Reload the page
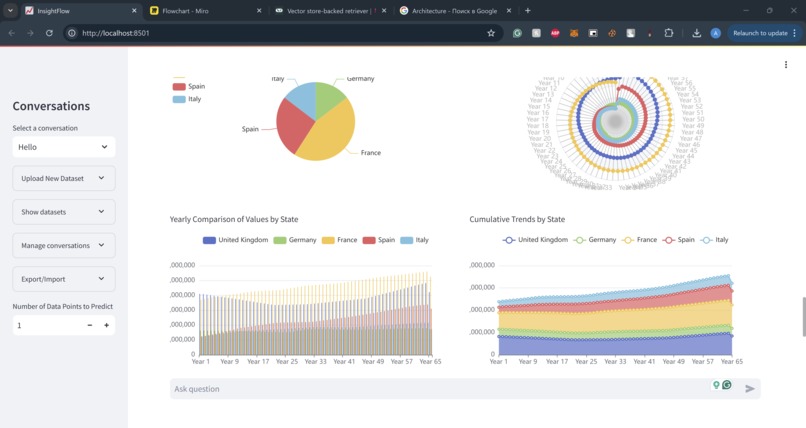 49,33
